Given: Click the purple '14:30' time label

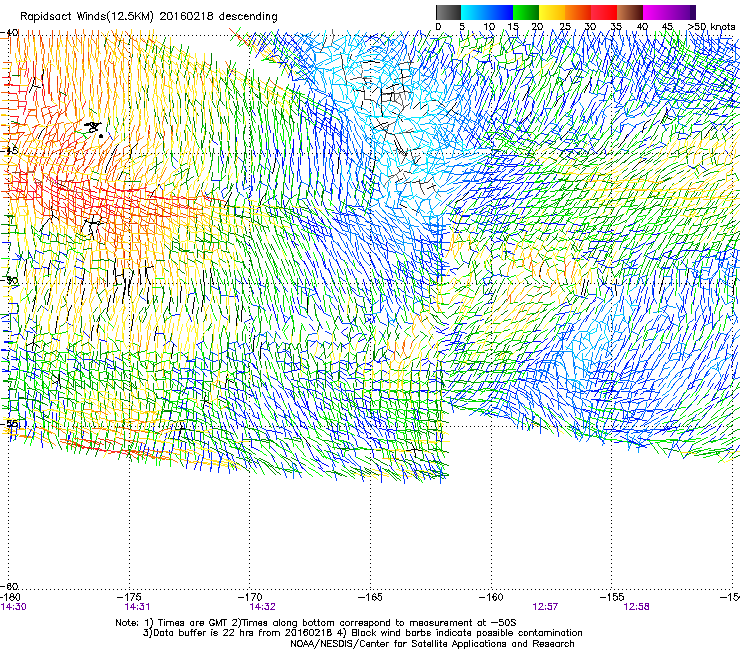Looking at the screenshot, I should click(14, 607).
